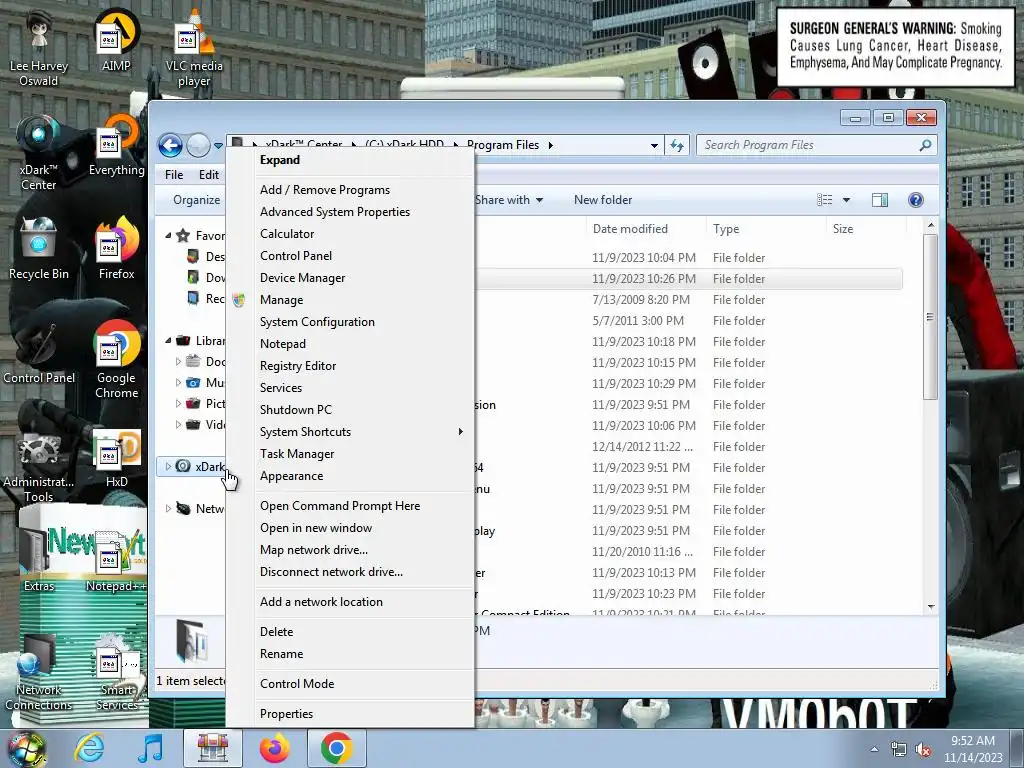
Task: Open address bar history dropdown
Action: pos(654,145)
